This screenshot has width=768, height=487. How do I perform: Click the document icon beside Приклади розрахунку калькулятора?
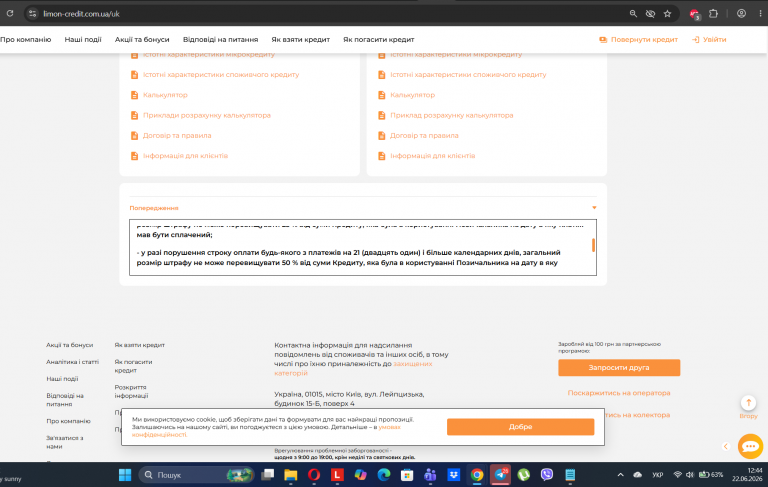click(134, 115)
